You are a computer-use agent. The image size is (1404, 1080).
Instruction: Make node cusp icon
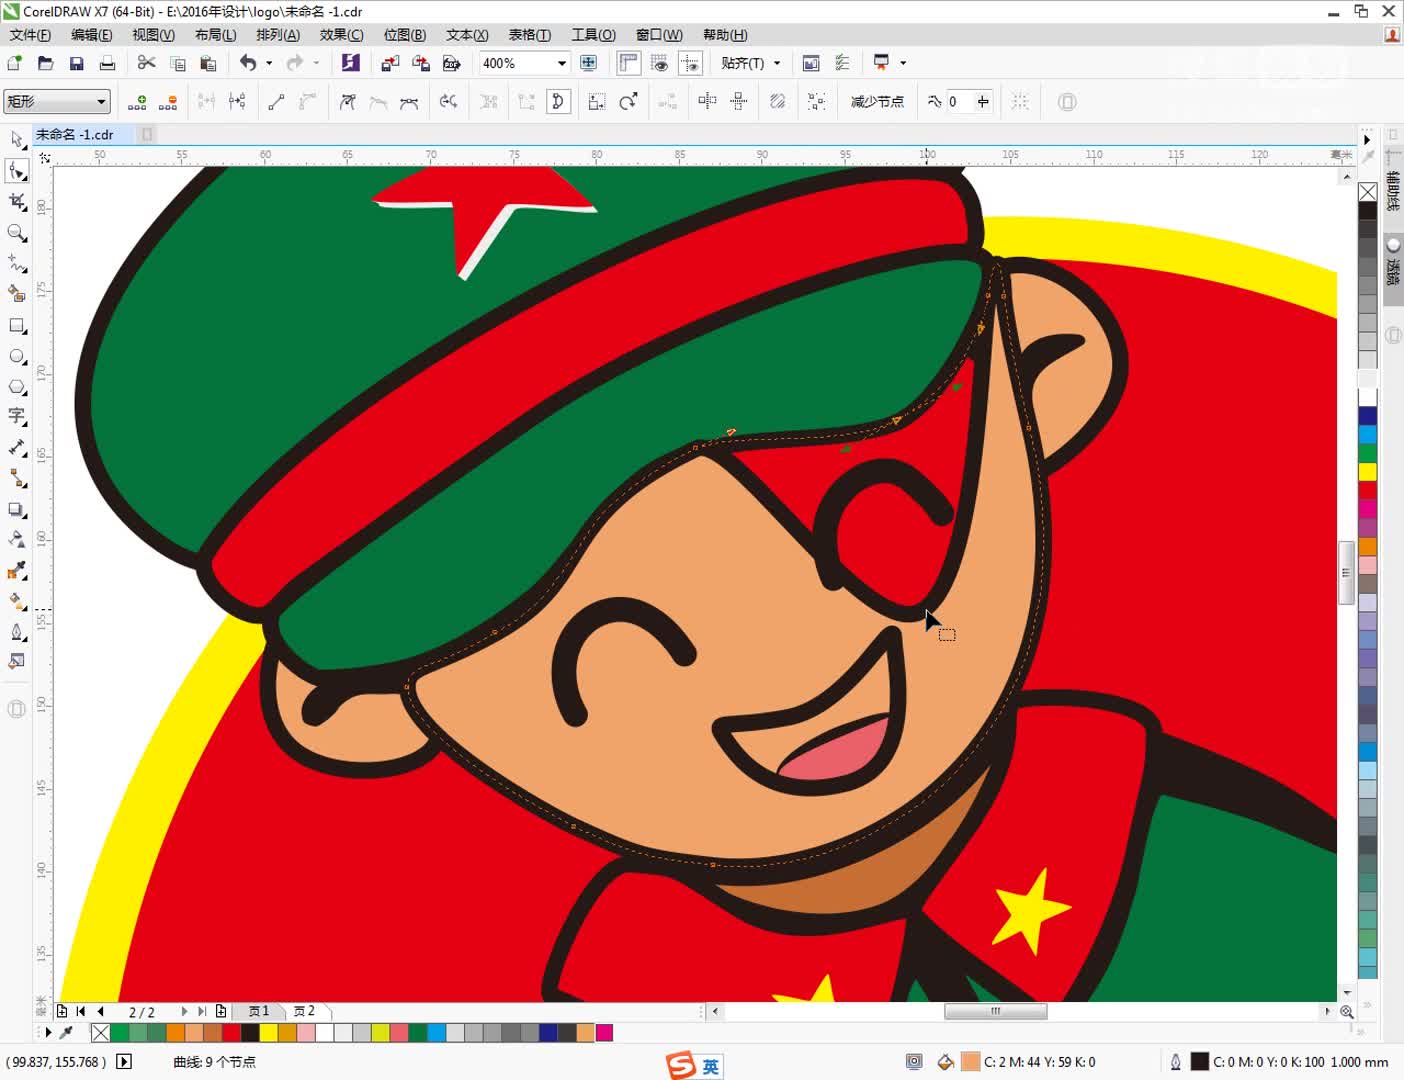(x=348, y=102)
